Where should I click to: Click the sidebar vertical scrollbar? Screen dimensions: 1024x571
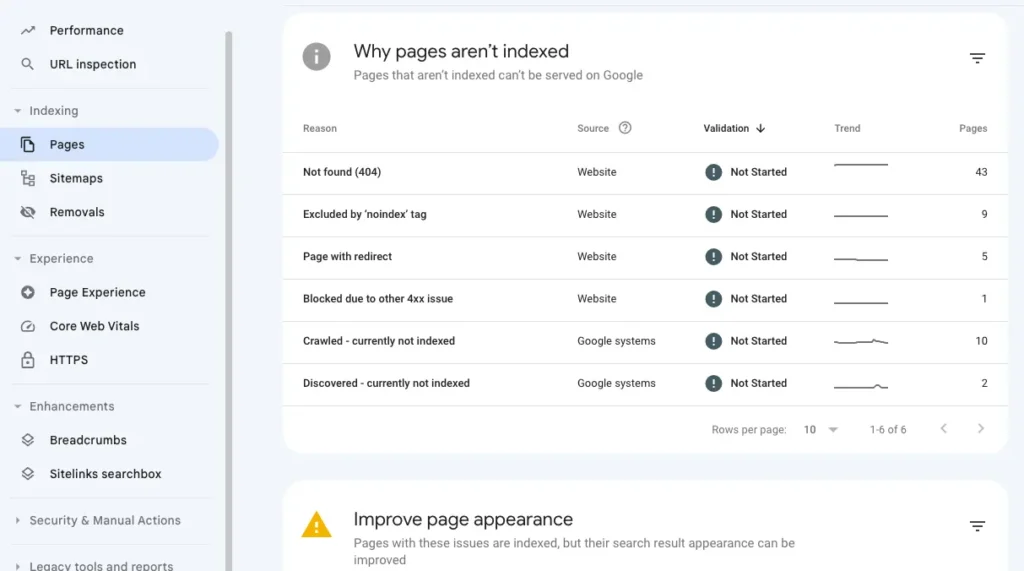(229, 301)
